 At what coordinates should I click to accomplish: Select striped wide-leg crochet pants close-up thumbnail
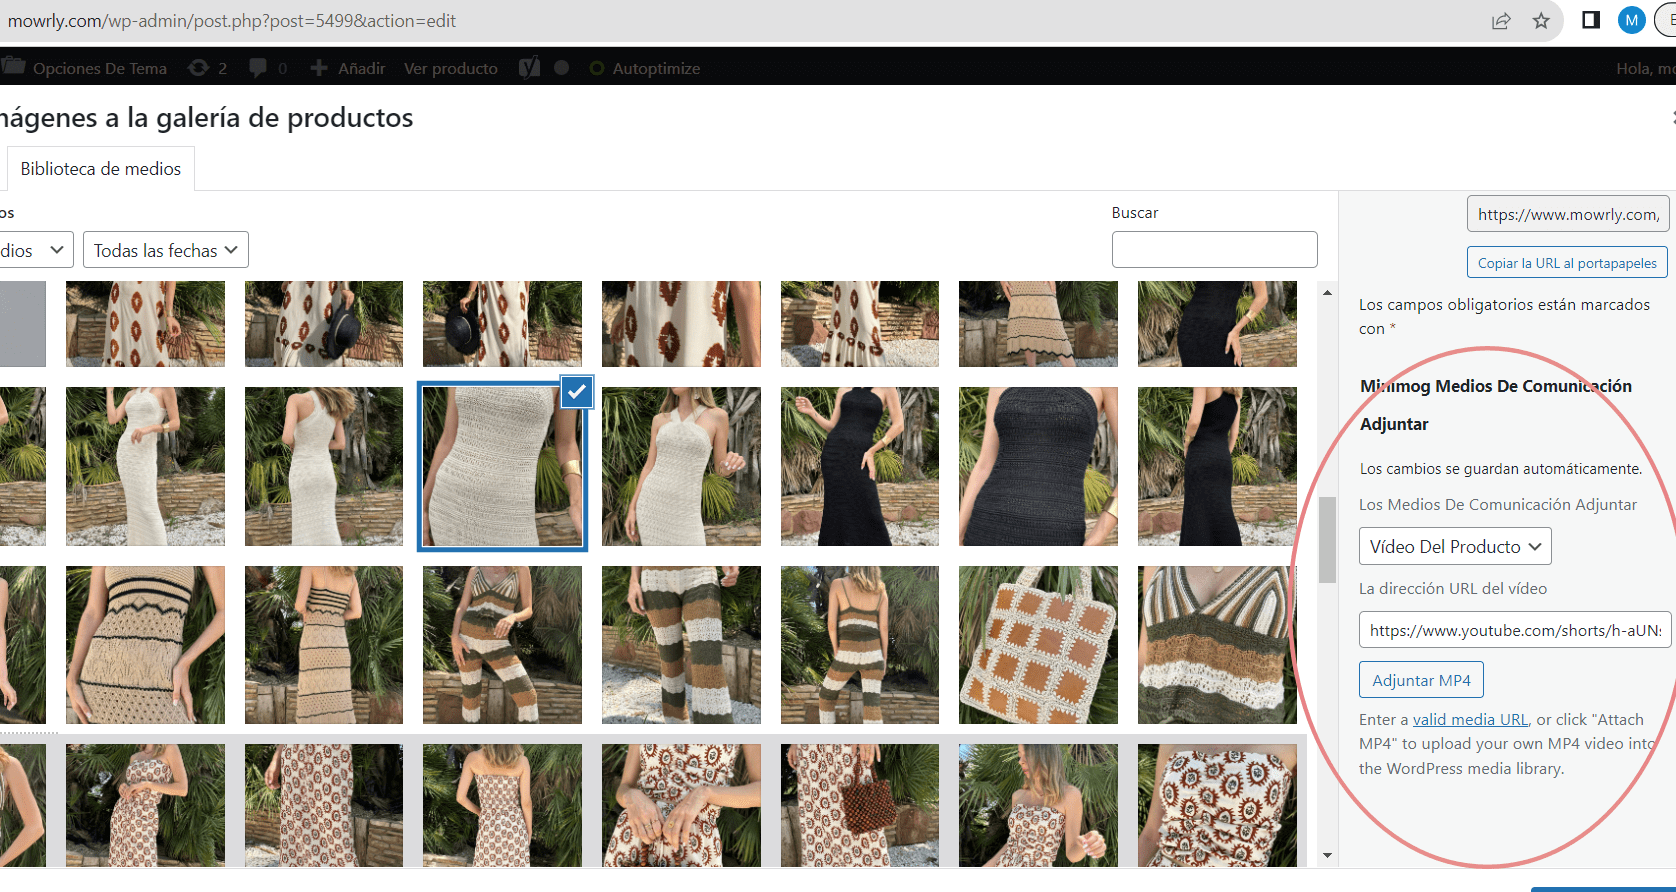pos(681,645)
